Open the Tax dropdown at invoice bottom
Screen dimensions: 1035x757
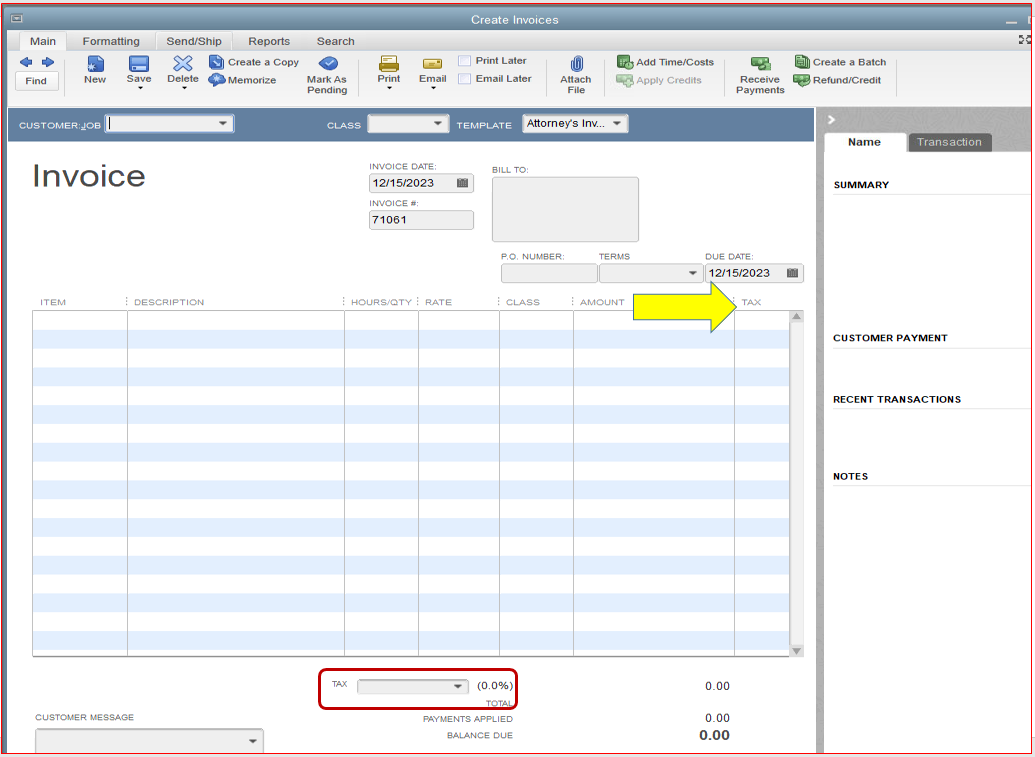click(x=459, y=686)
